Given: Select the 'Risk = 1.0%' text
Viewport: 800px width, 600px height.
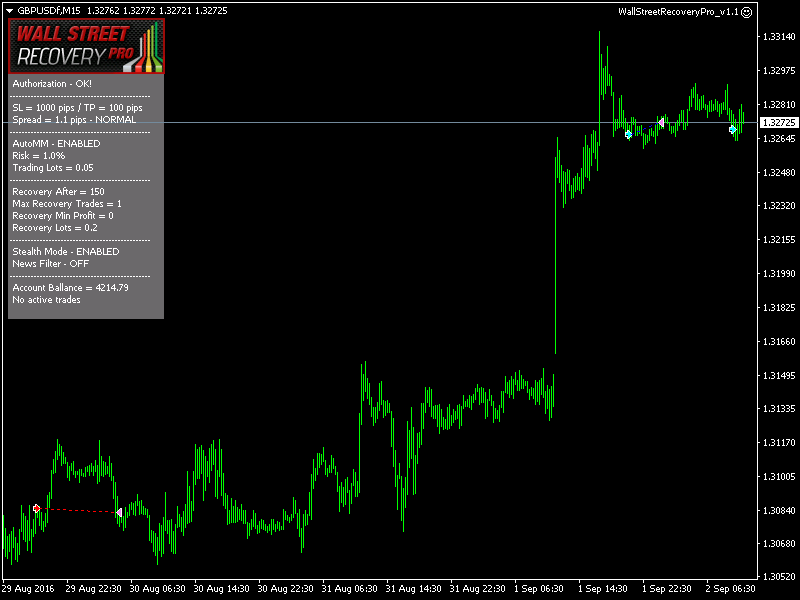Looking at the screenshot, I should click(x=39, y=156).
